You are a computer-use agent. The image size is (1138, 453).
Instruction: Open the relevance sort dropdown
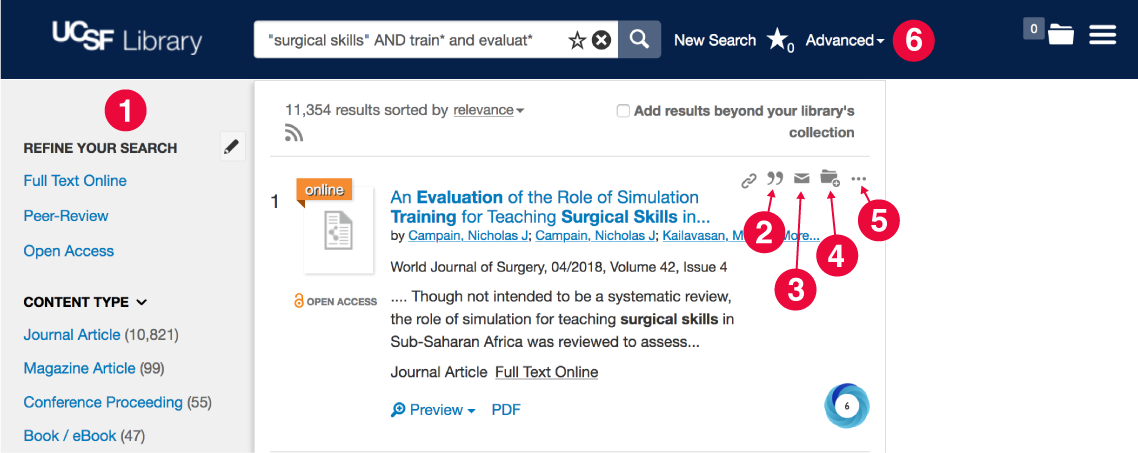tap(488, 110)
